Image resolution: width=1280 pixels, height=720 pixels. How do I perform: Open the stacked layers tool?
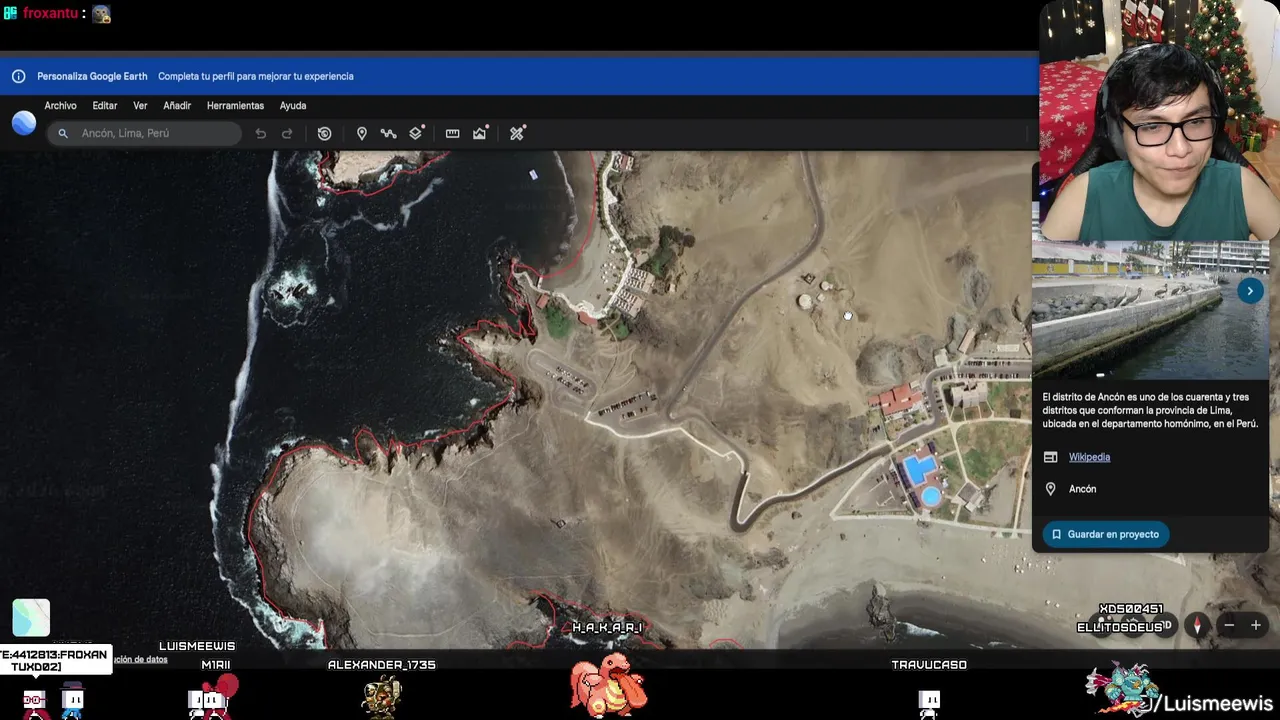click(x=417, y=133)
